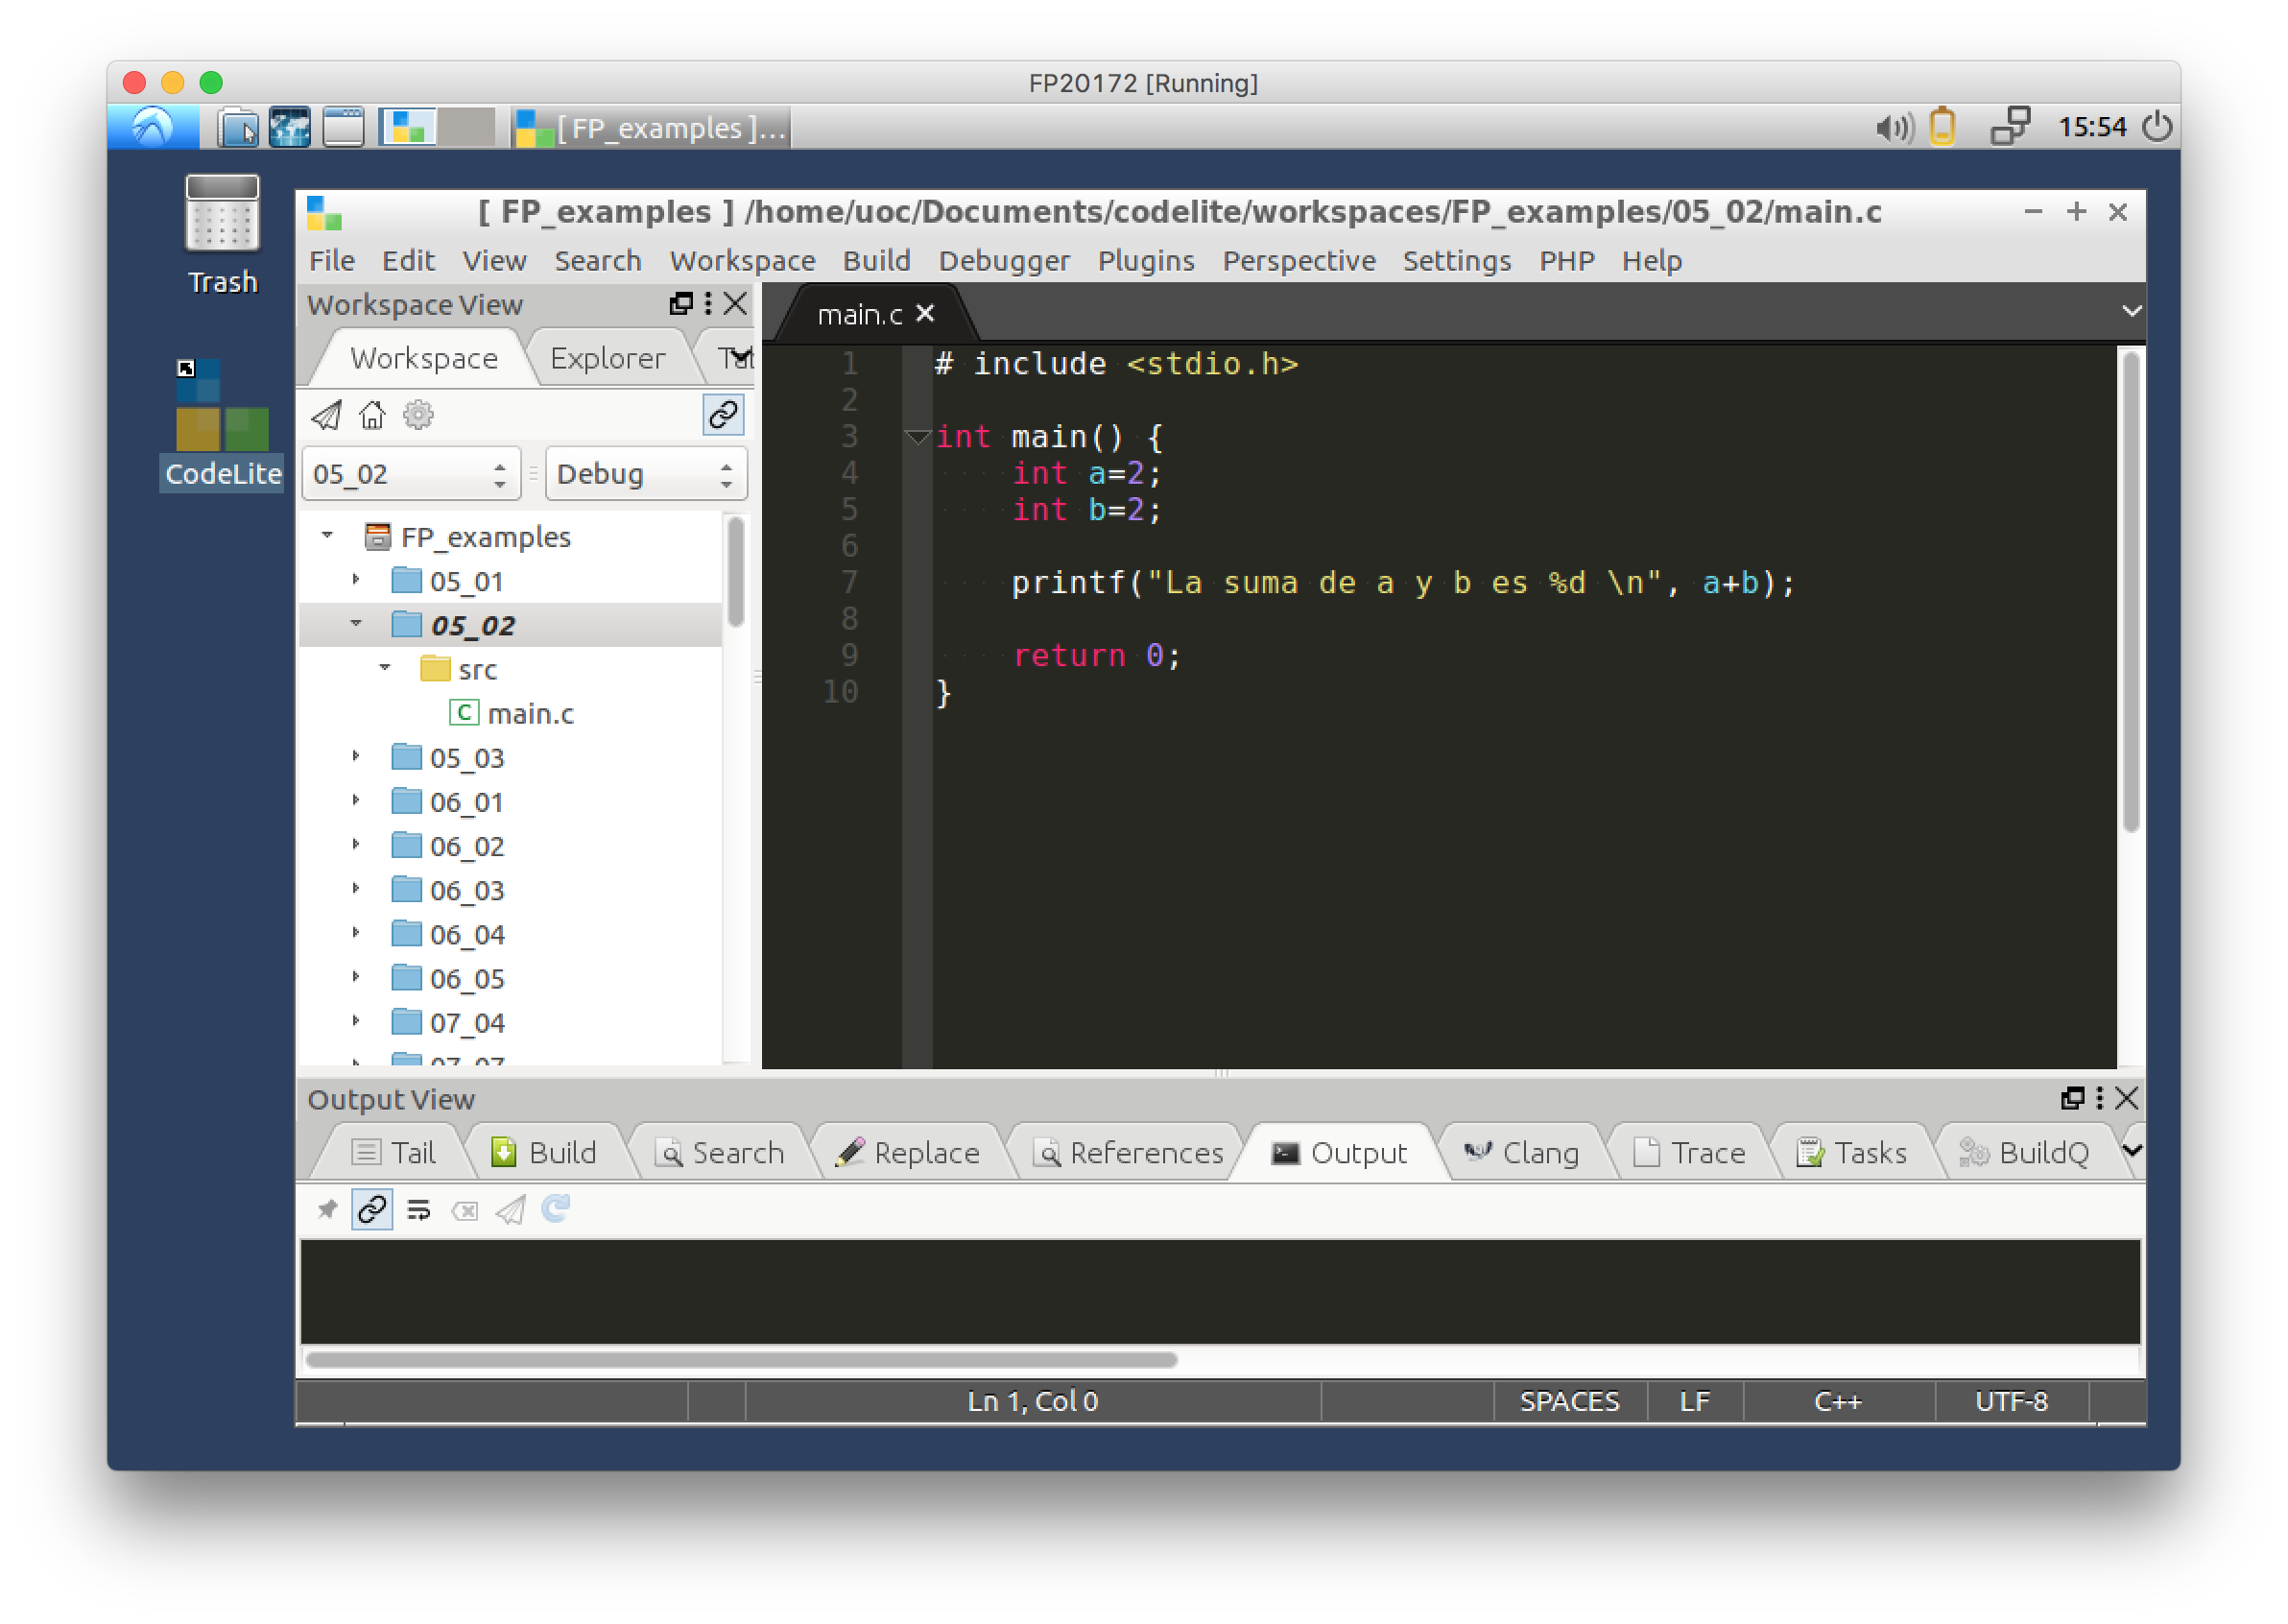Toggle link editor button in Workspace View
Viewport: 2288px width, 1624px height.
point(723,414)
